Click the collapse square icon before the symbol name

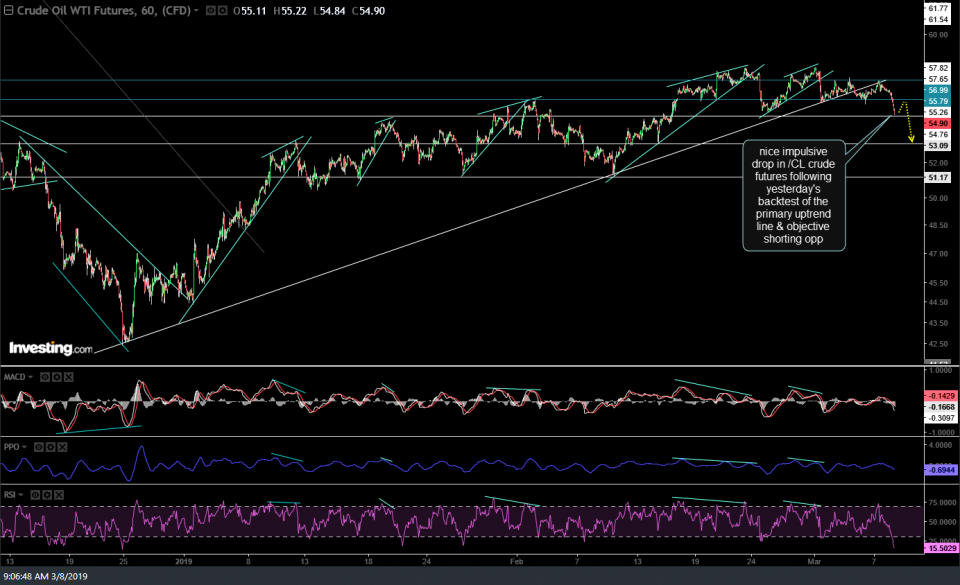click(9, 10)
